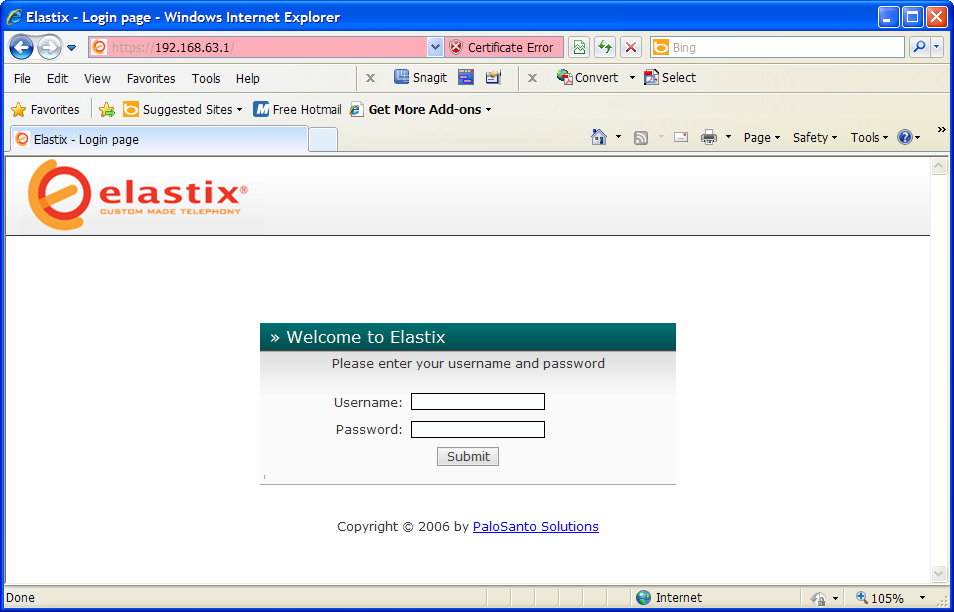The image size is (954, 612).
Task: Open the Tools command bar menu
Action: tap(869, 137)
